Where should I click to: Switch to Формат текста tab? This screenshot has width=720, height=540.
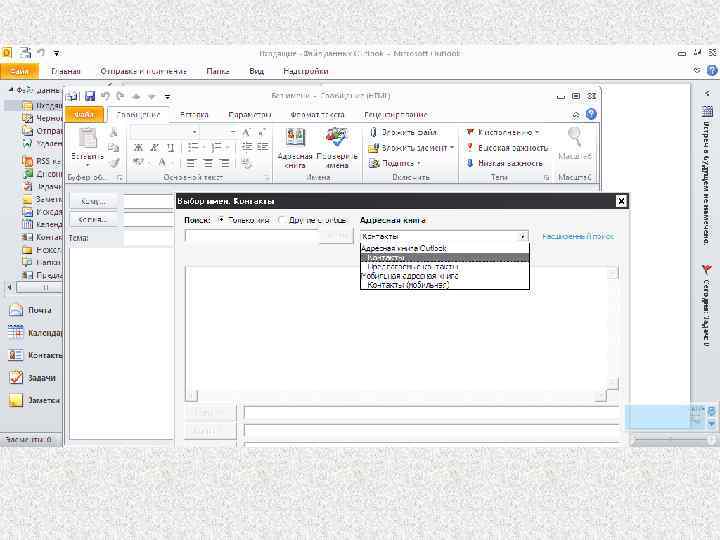click(x=317, y=115)
